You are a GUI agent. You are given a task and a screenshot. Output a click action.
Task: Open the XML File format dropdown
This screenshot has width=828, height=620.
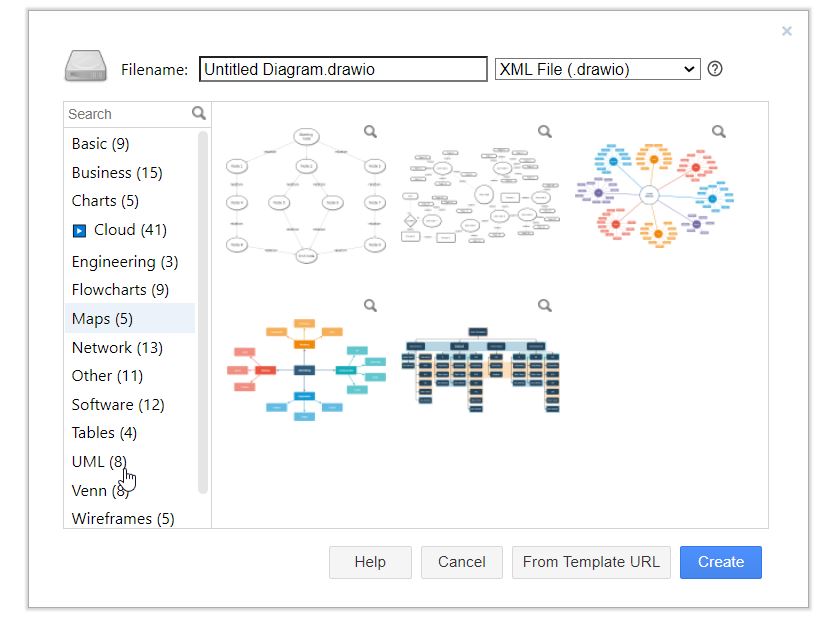click(597, 69)
